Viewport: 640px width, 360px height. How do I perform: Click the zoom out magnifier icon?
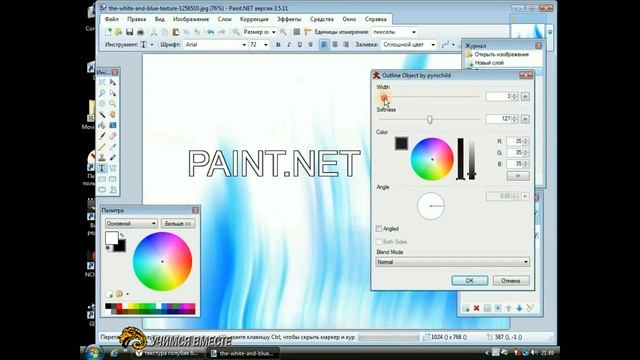236,32
